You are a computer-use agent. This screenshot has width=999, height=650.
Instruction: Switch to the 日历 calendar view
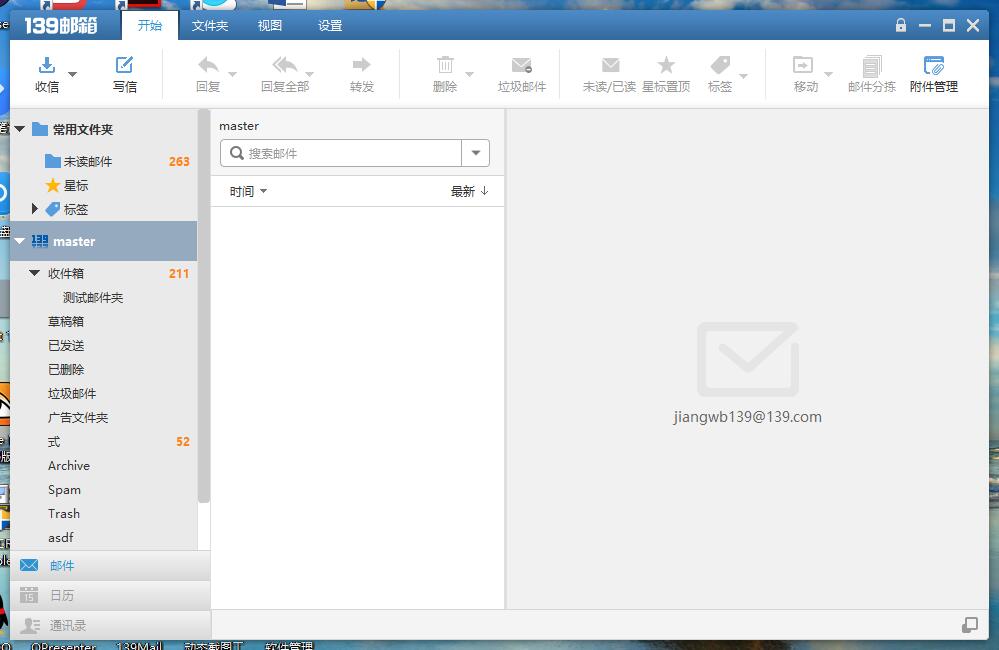click(110, 595)
